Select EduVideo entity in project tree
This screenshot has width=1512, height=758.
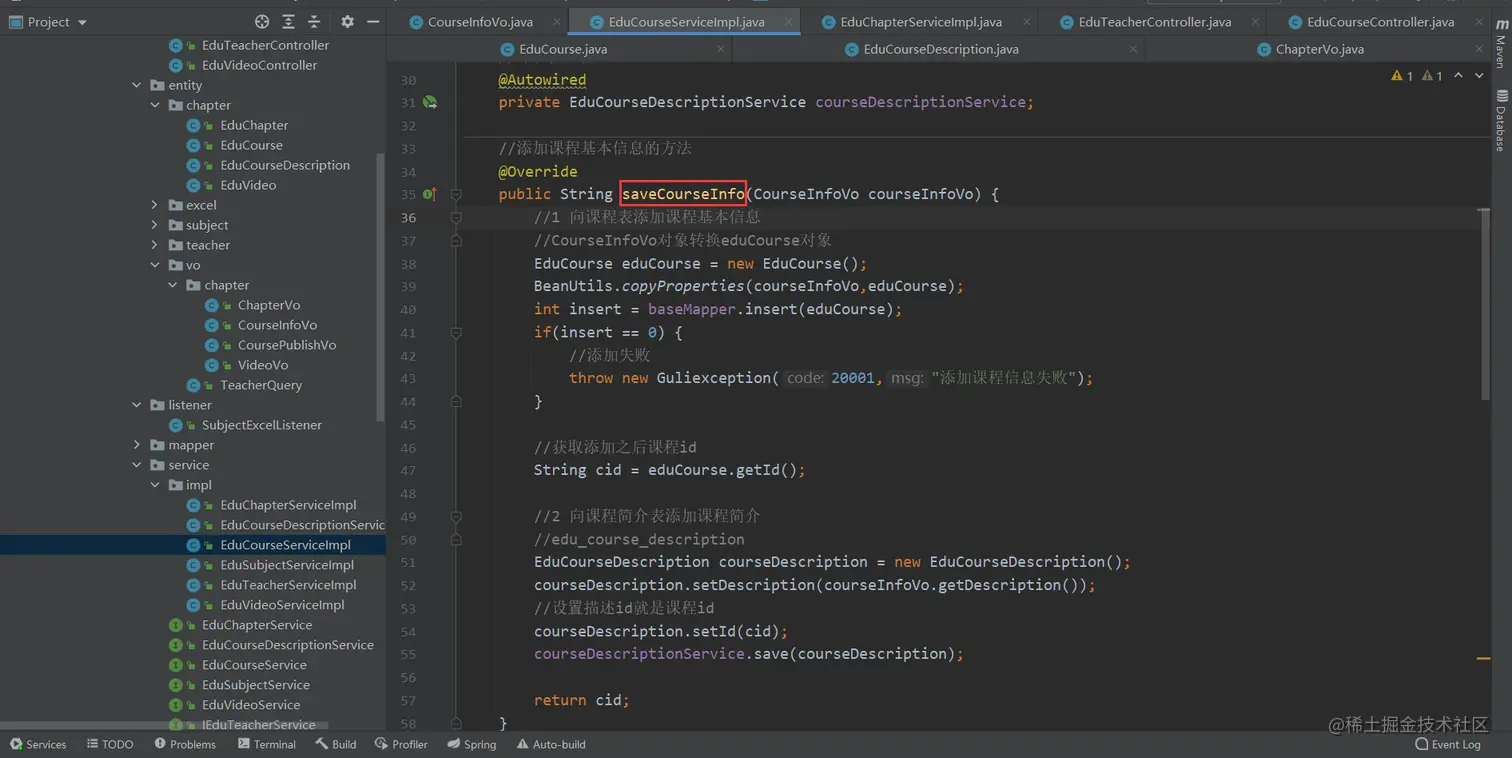coord(248,185)
